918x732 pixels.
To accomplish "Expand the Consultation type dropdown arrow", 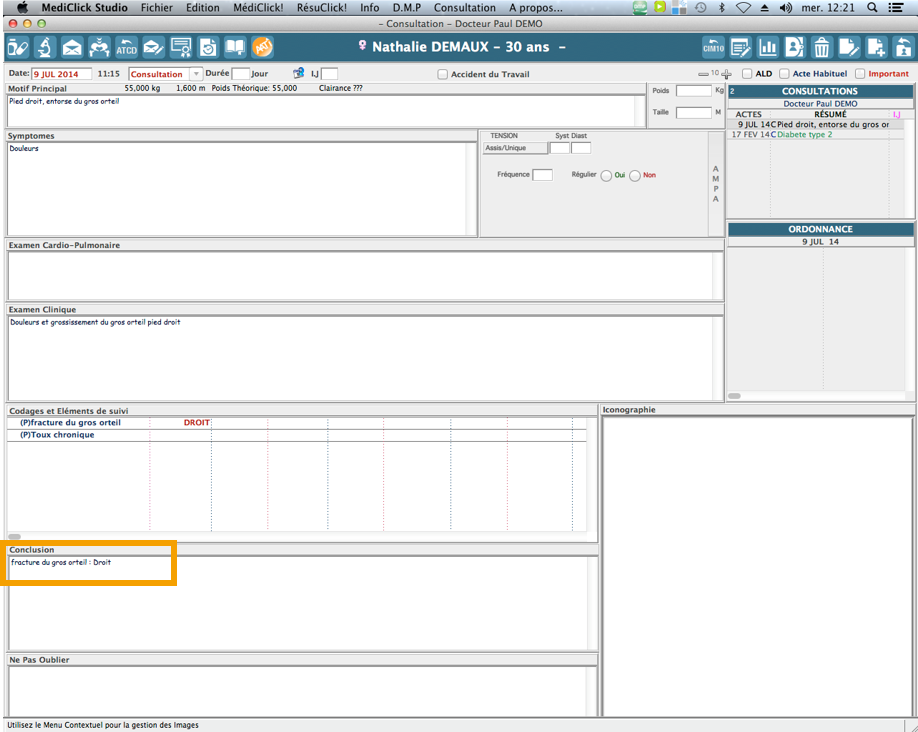I will pyautogui.click(x=196, y=74).
